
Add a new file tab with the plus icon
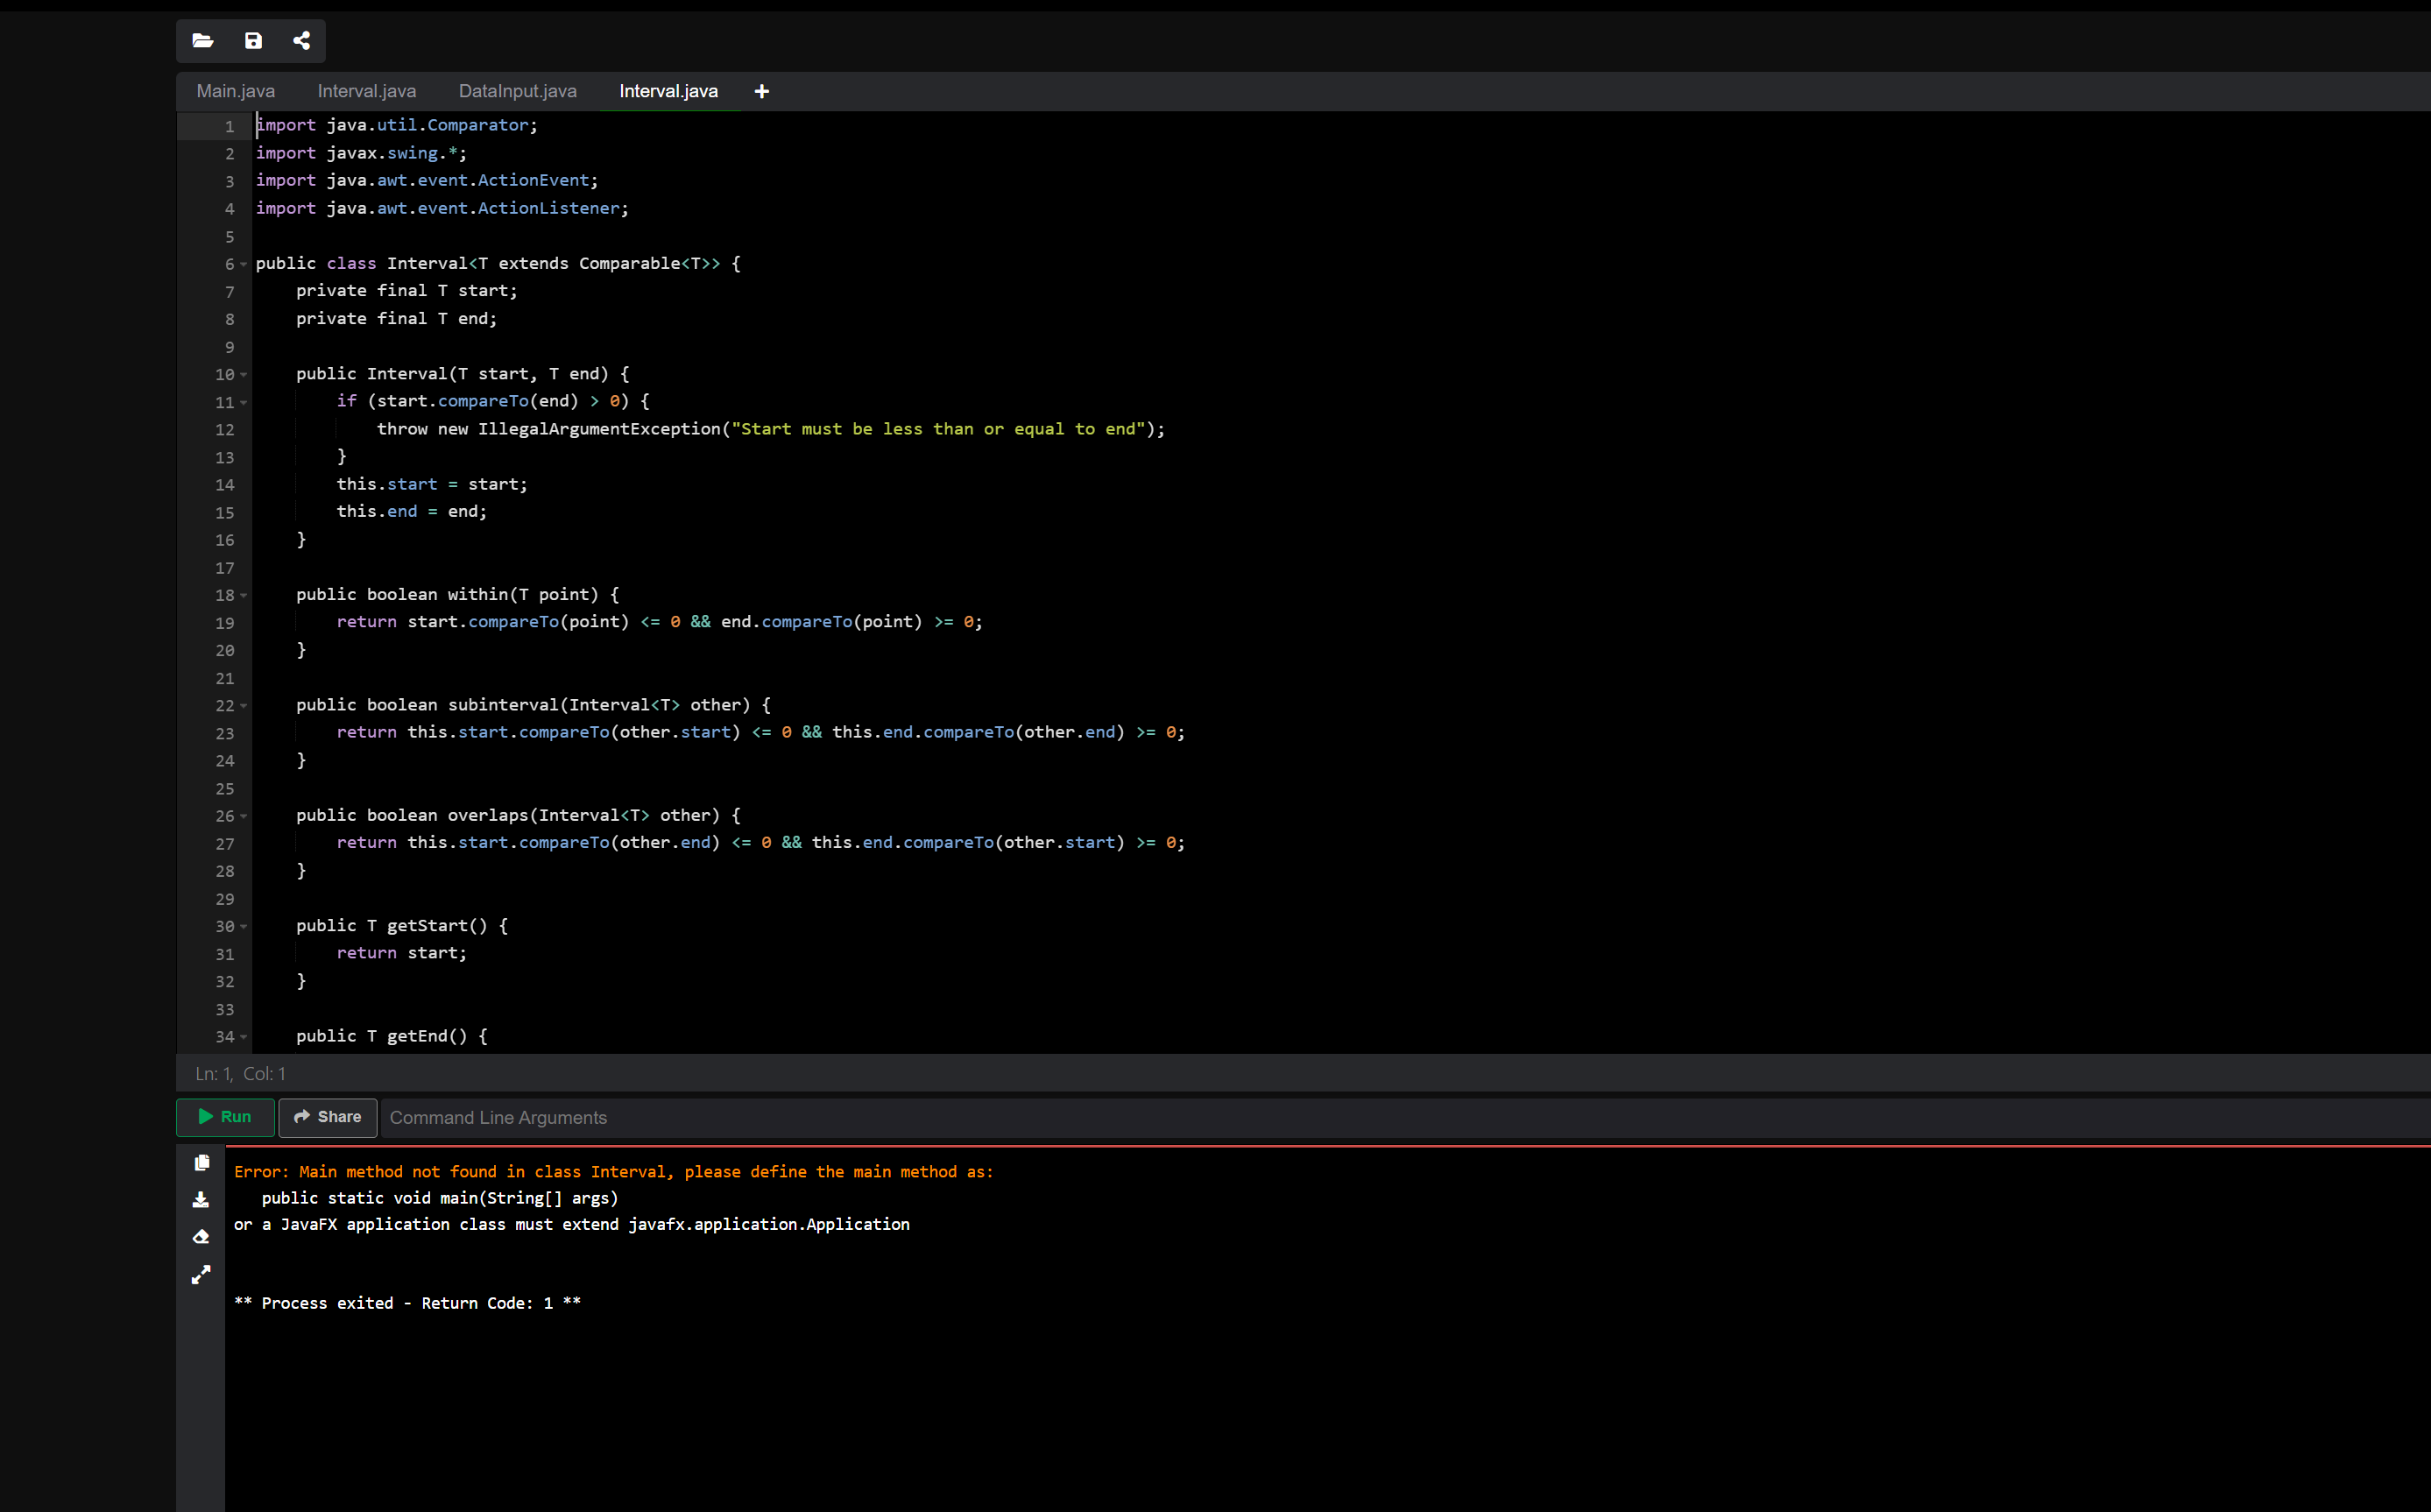tap(761, 91)
